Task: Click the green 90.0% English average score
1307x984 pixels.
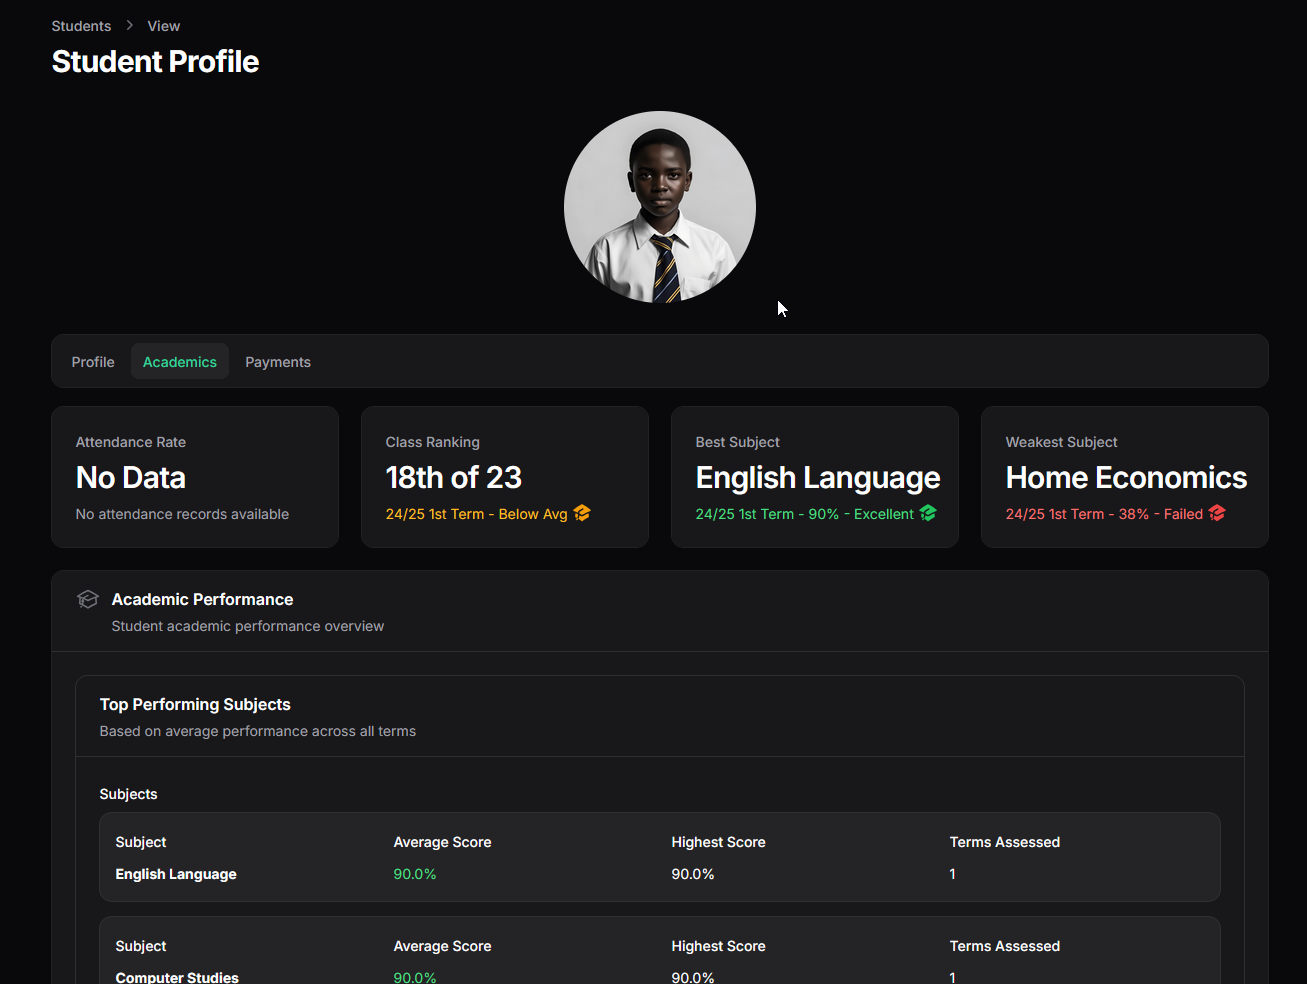Action: coord(415,874)
